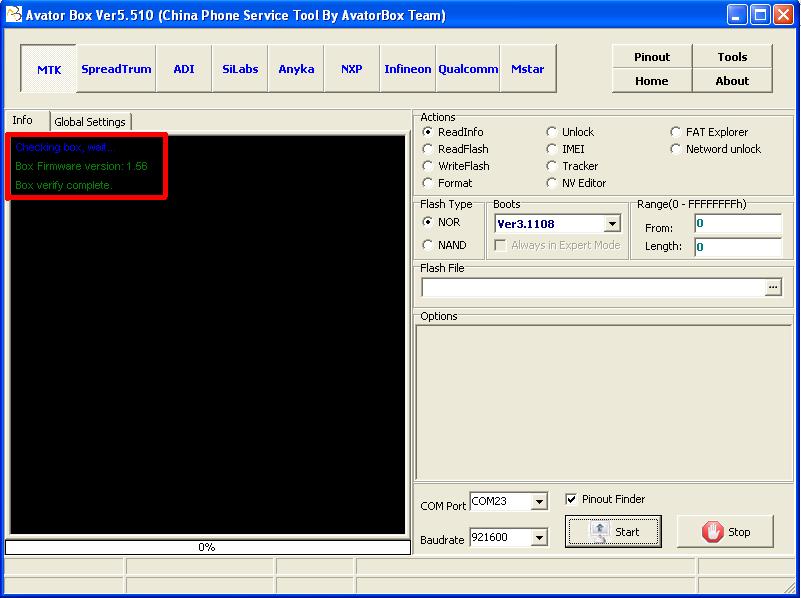
Task: Close the Avator Box window
Action: 783,15
